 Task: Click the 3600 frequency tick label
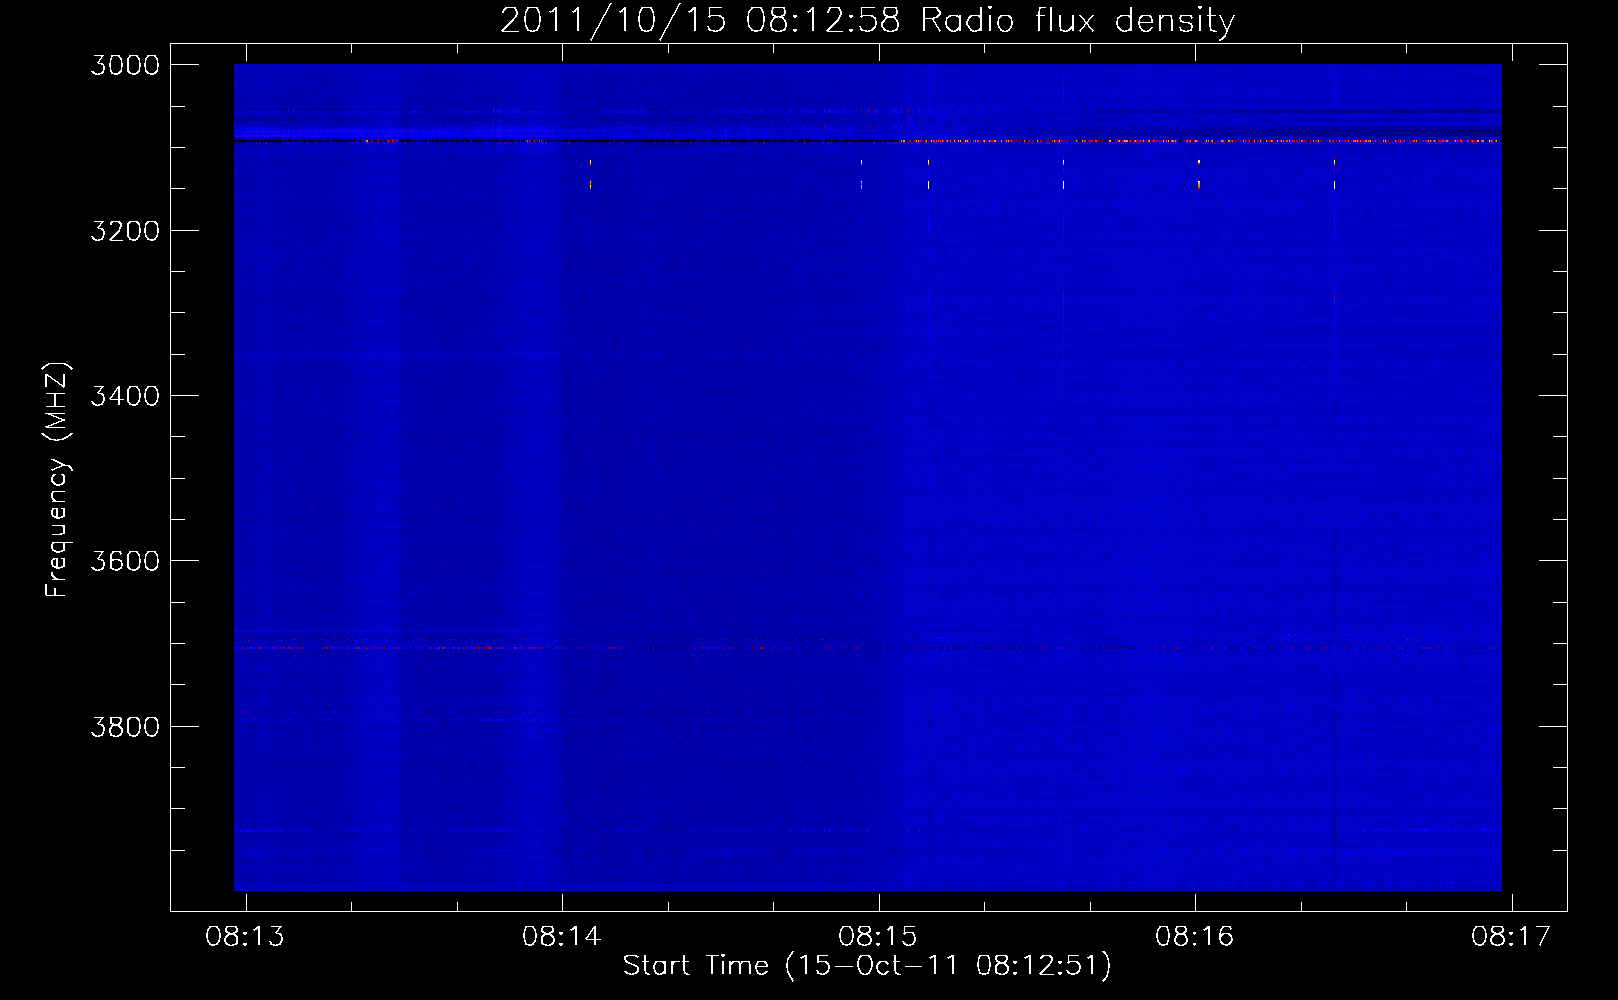click(125, 561)
